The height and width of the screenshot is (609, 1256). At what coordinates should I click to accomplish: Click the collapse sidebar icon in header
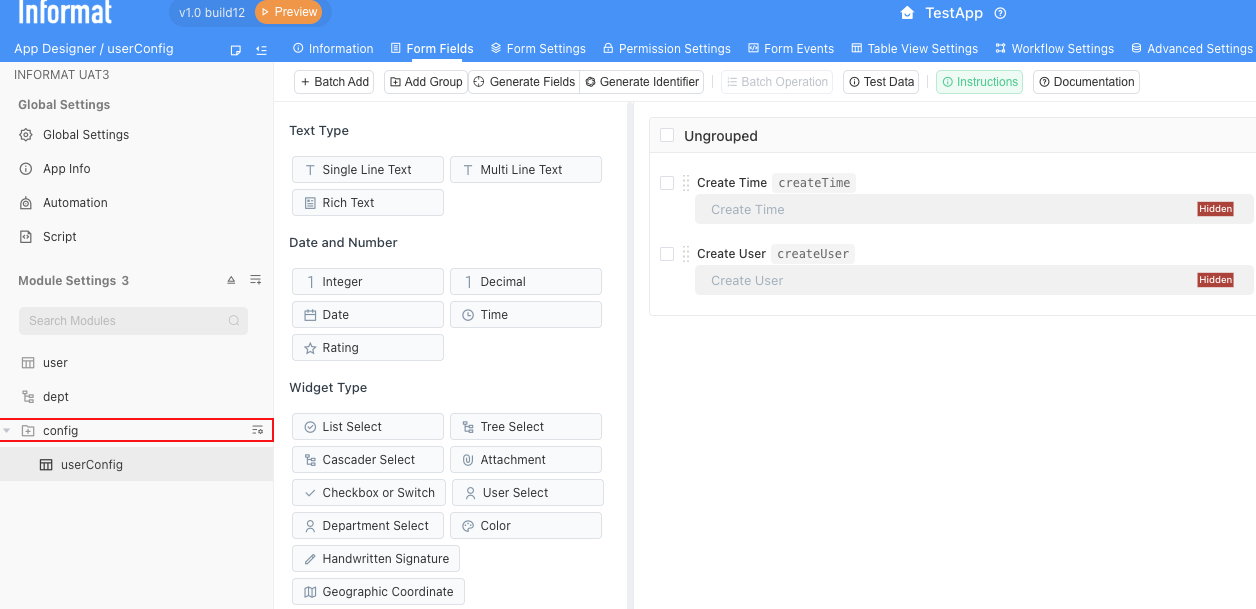tap(261, 49)
